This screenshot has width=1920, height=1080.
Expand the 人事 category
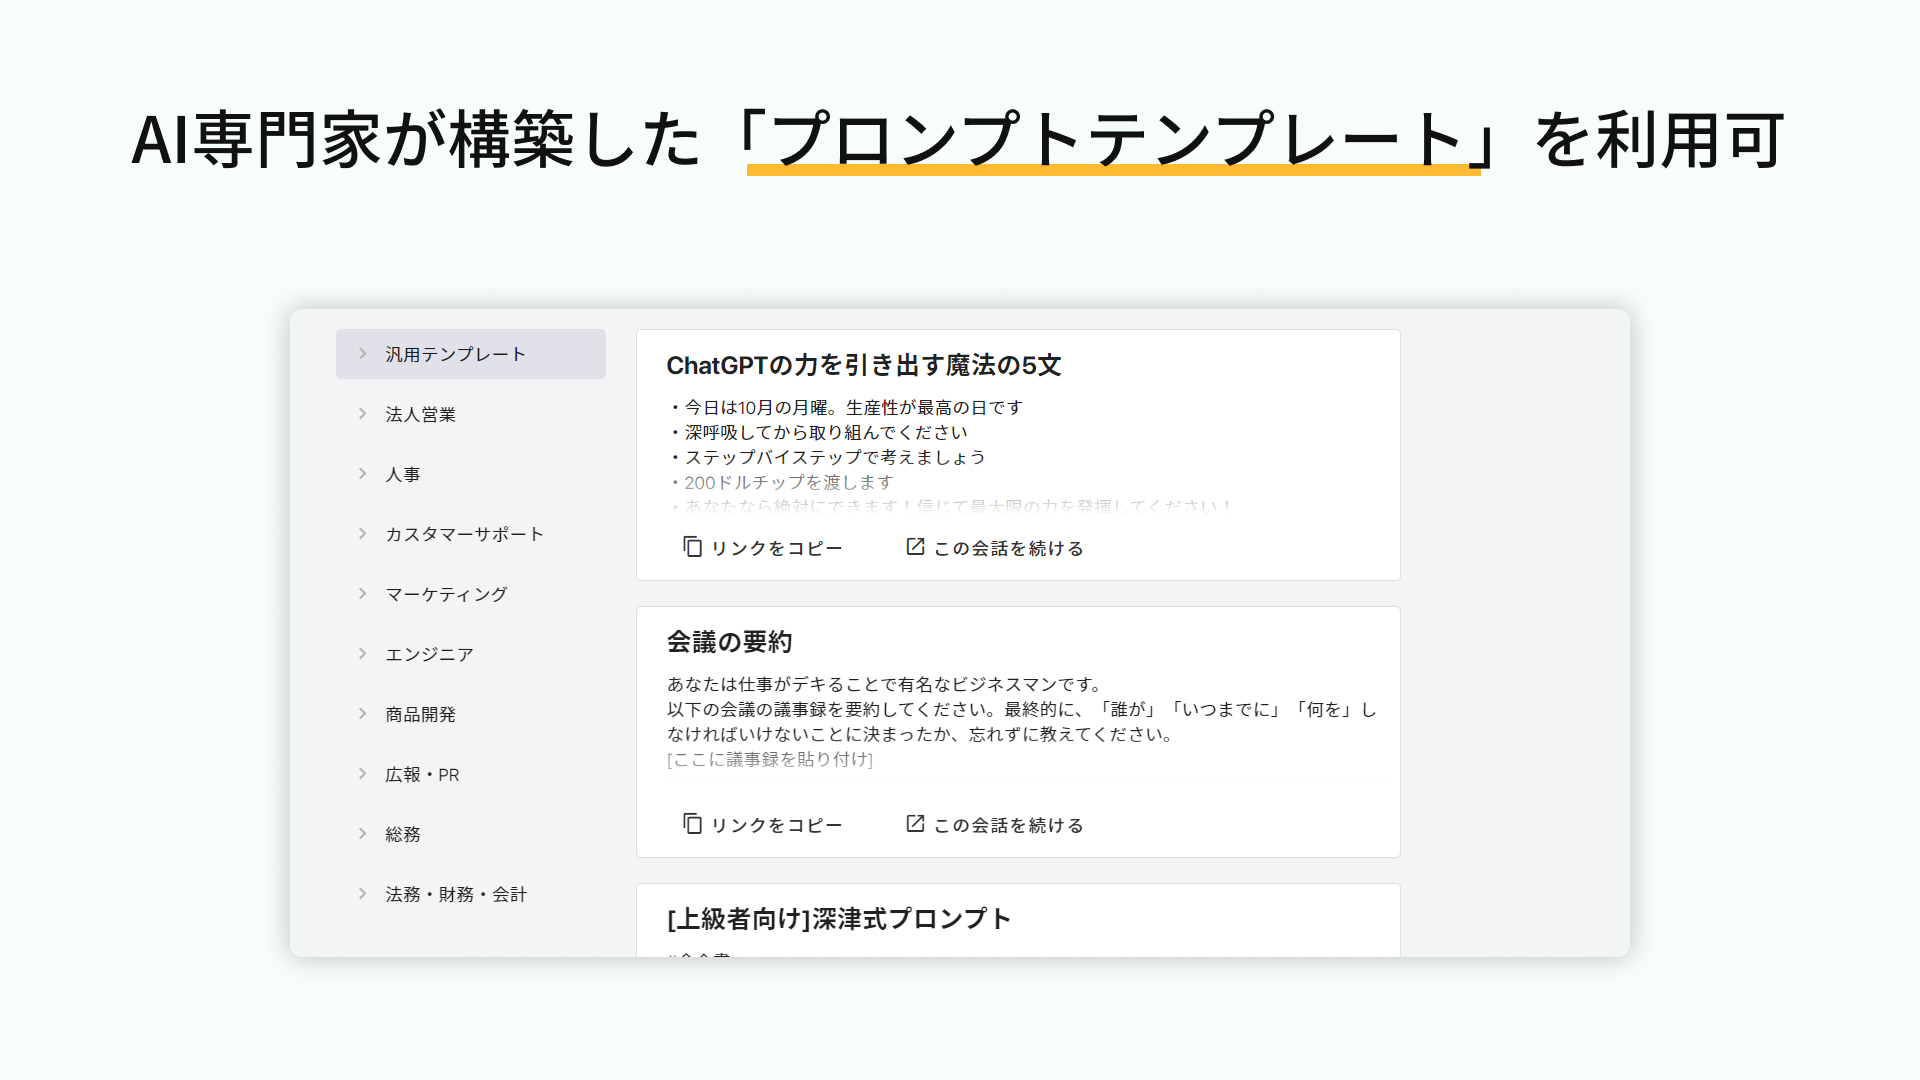pos(403,473)
